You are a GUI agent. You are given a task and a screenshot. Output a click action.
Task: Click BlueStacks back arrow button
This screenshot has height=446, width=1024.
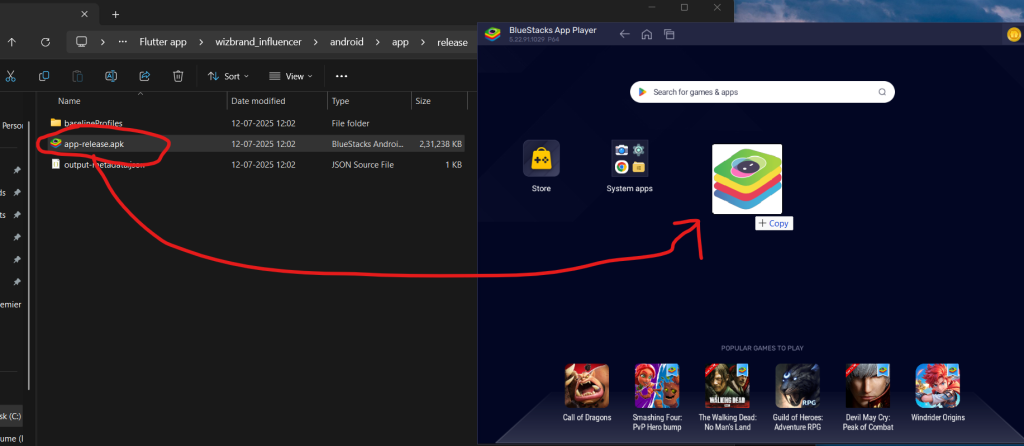[x=624, y=34]
